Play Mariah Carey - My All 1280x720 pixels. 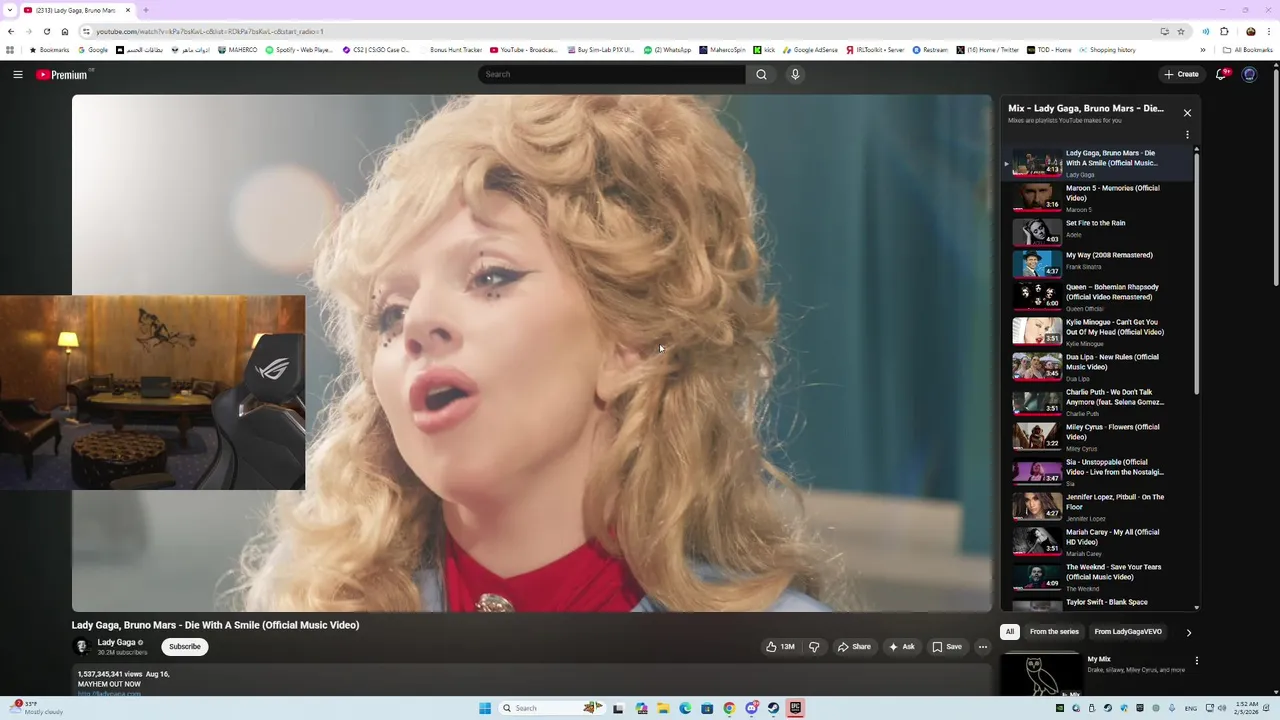pos(1098,542)
